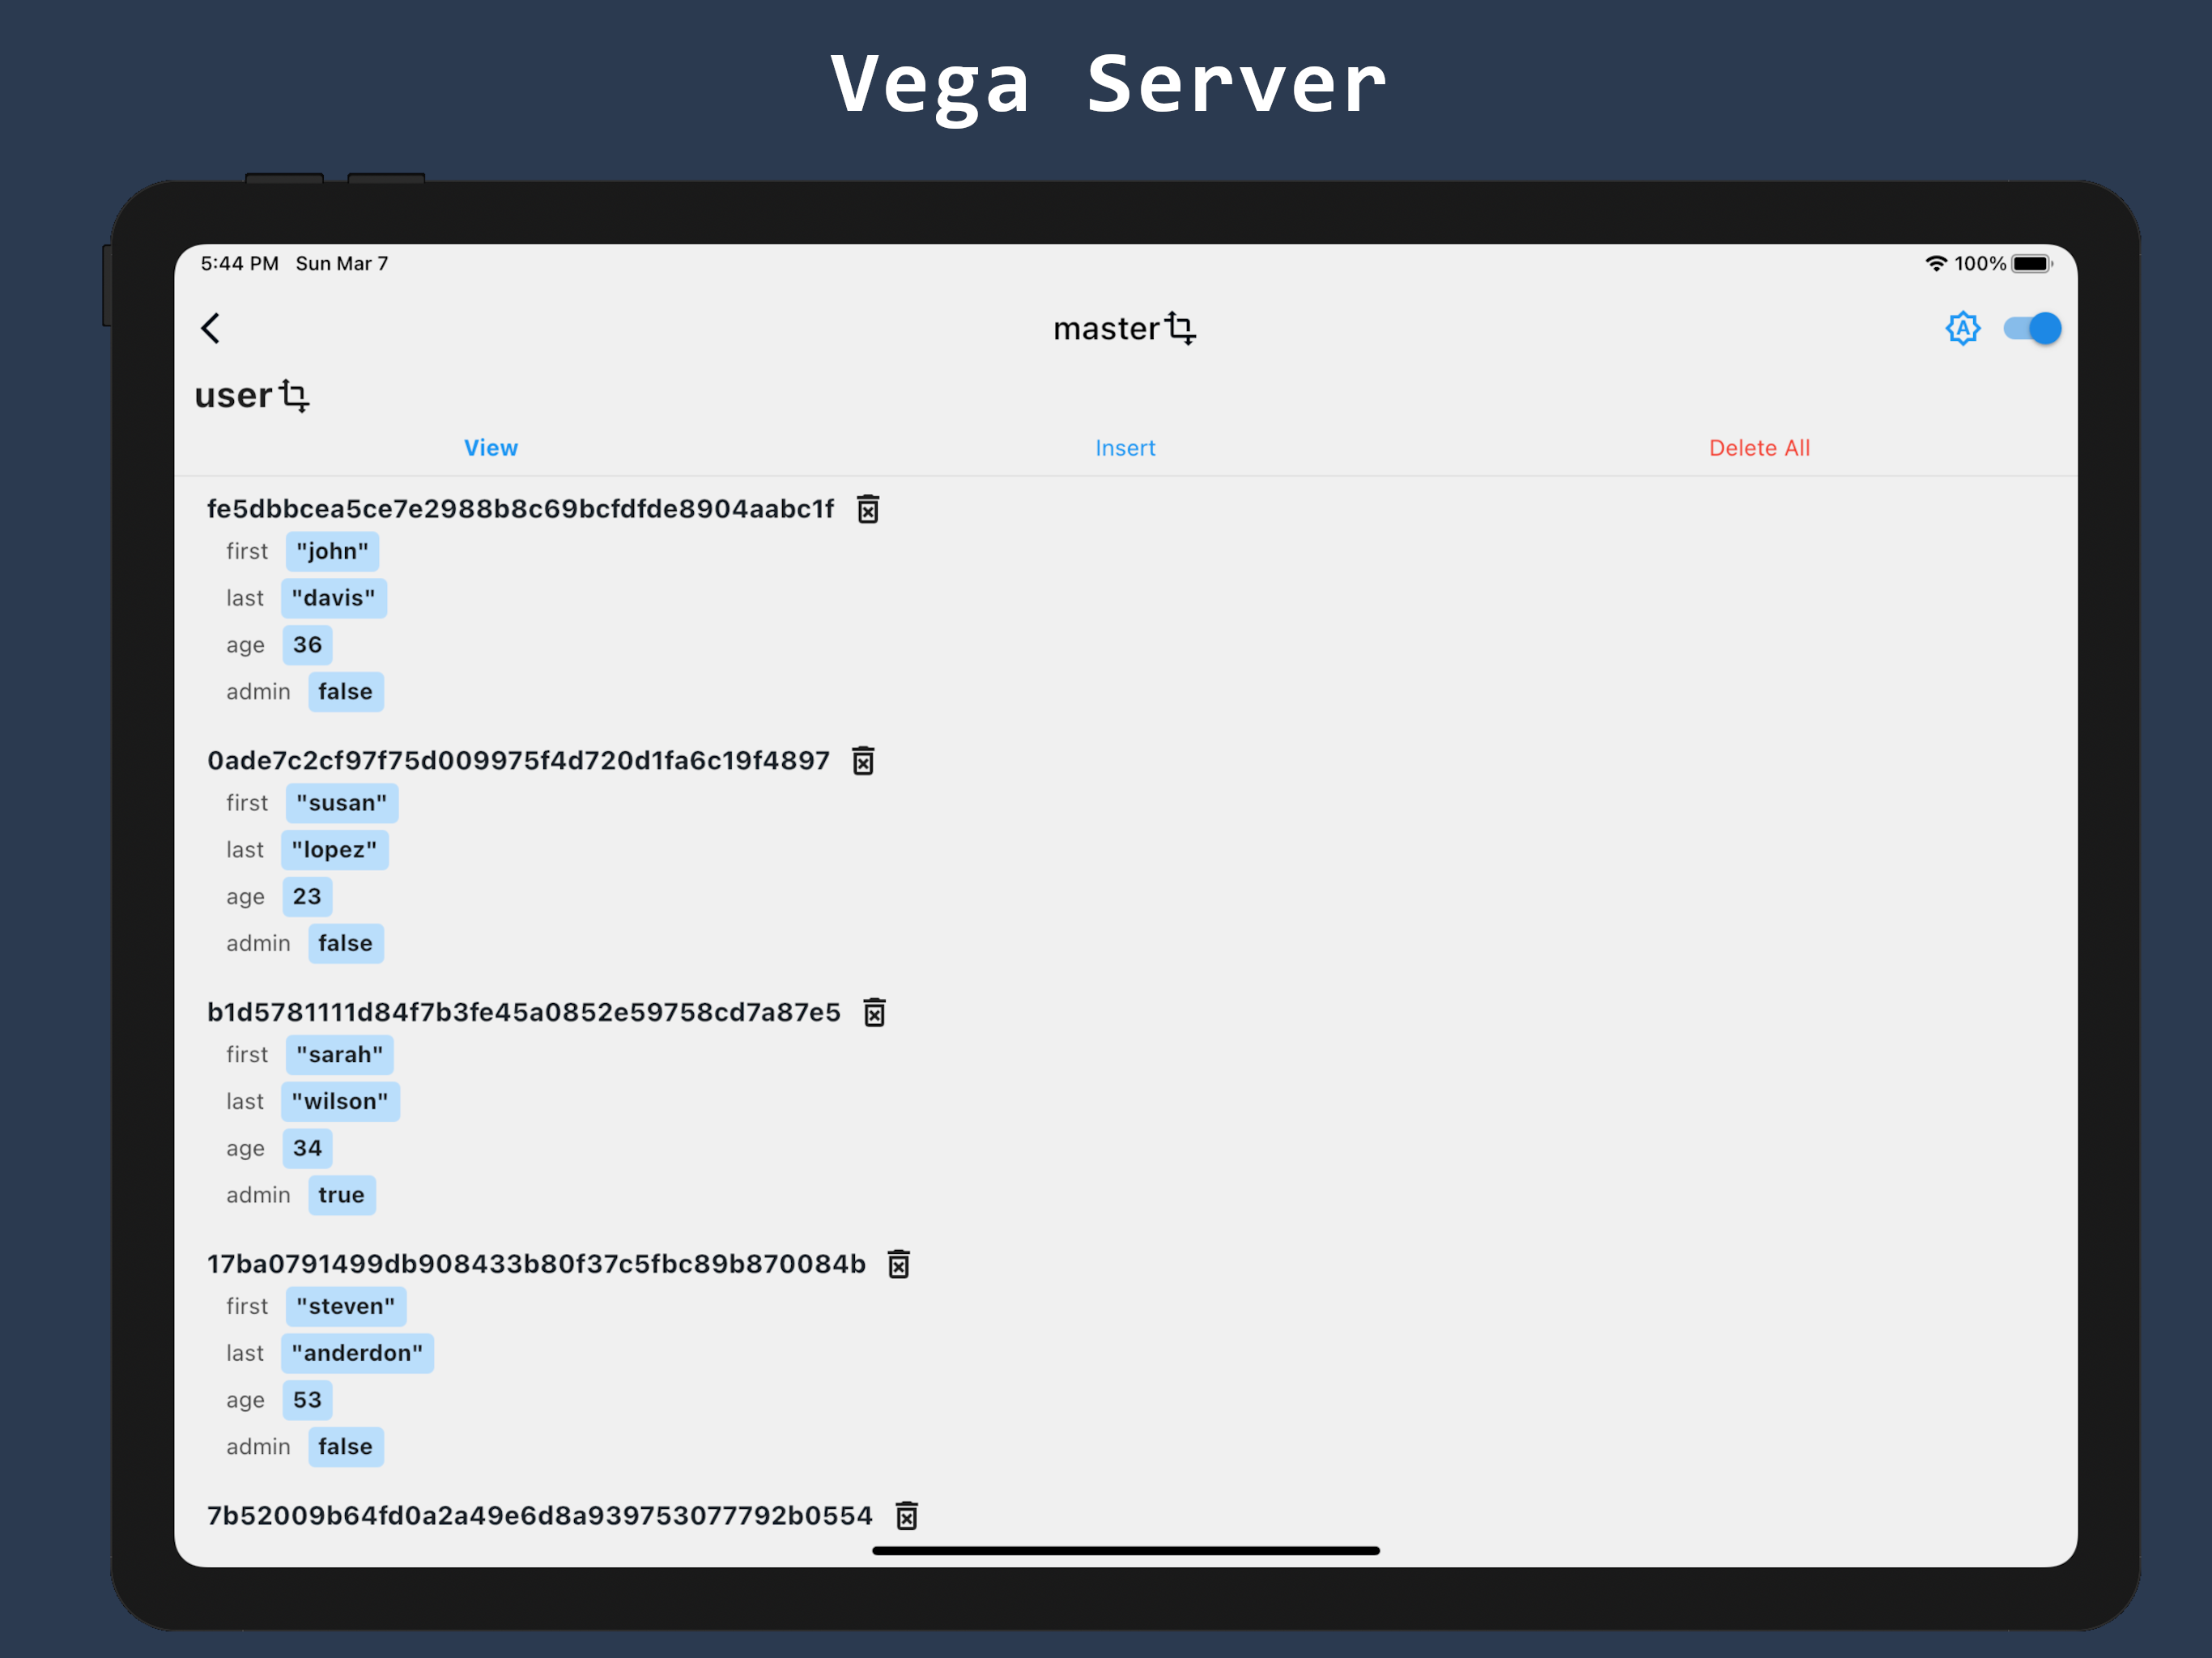Delete john davis record with trash icon
Image resolution: width=2212 pixels, height=1658 pixels.
click(x=868, y=510)
